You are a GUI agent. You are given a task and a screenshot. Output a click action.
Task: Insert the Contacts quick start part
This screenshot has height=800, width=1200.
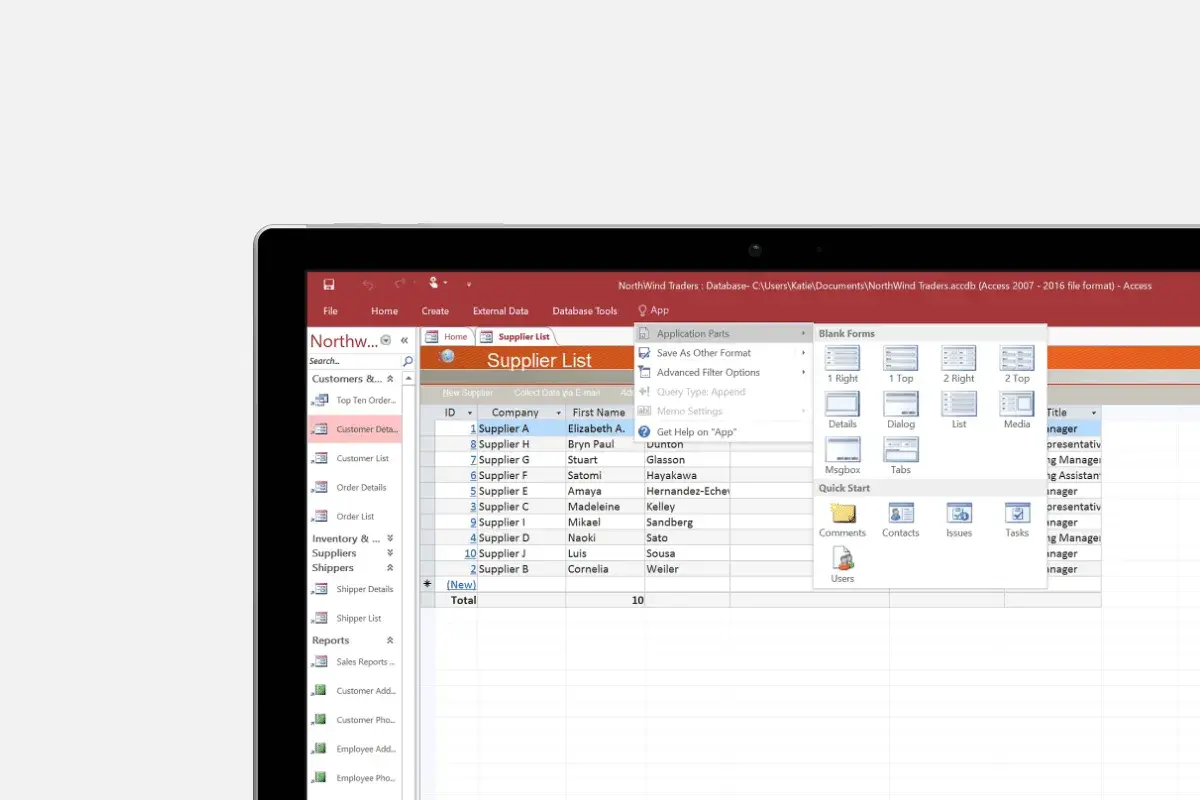tap(900, 520)
